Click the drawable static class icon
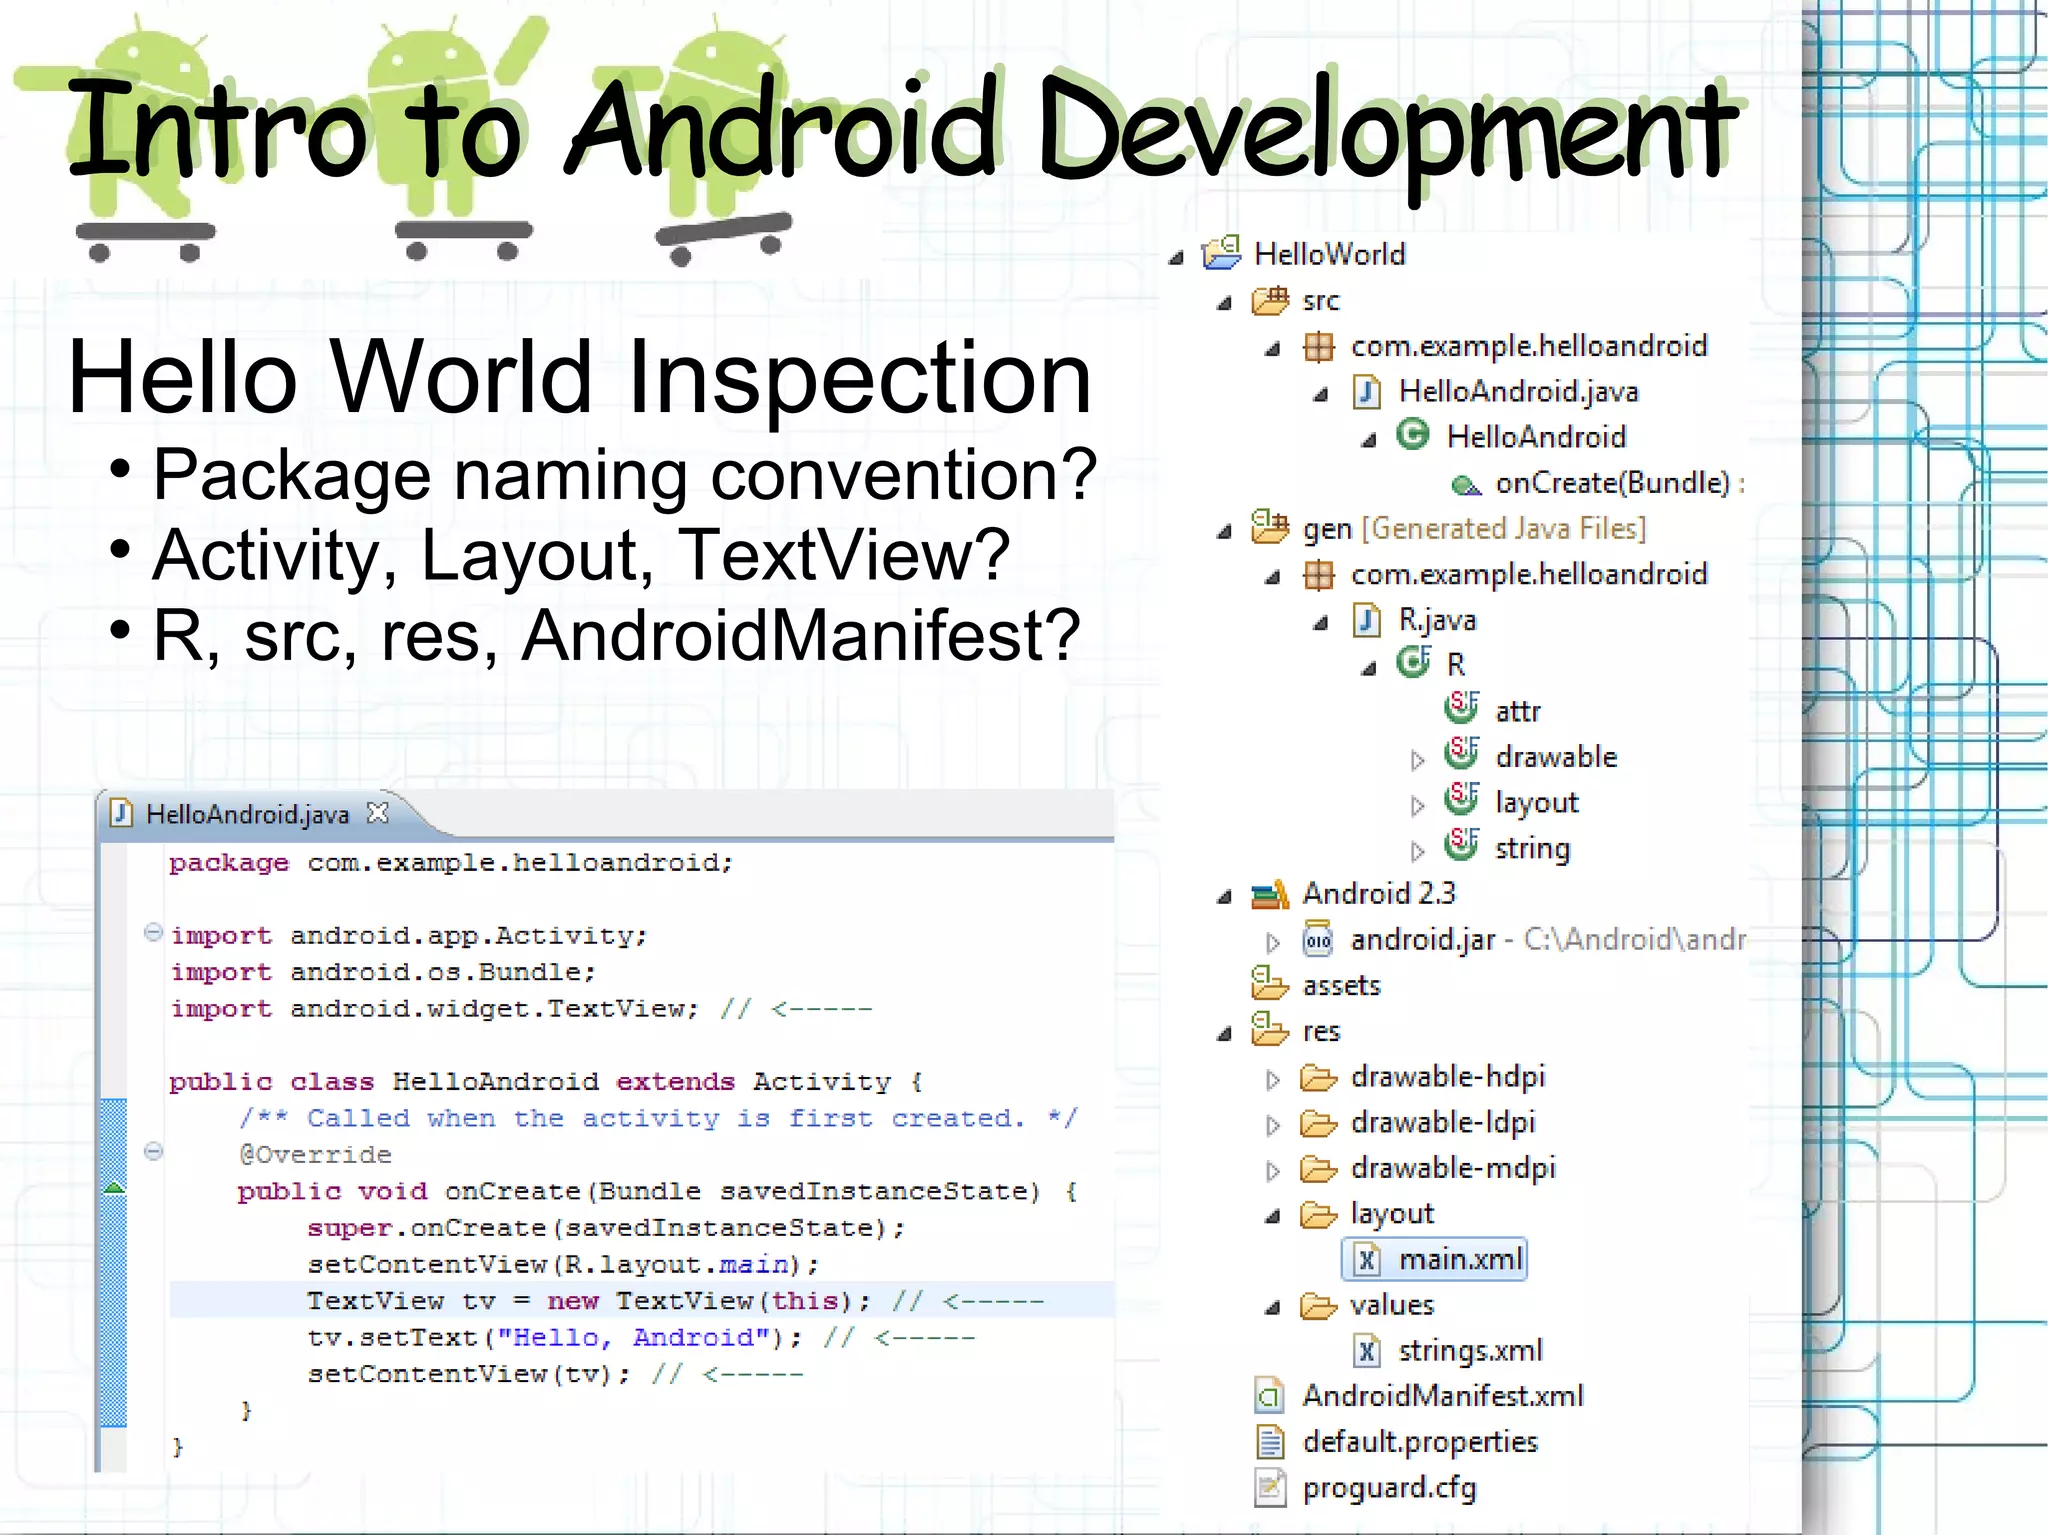This screenshot has width=2048, height=1535. (x=1462, y=754)
